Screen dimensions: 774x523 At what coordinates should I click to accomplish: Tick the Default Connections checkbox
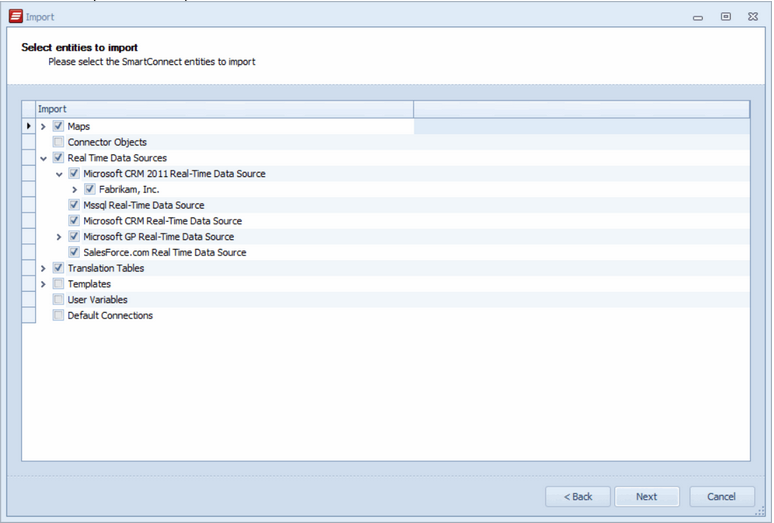click(x=58, y=315)
